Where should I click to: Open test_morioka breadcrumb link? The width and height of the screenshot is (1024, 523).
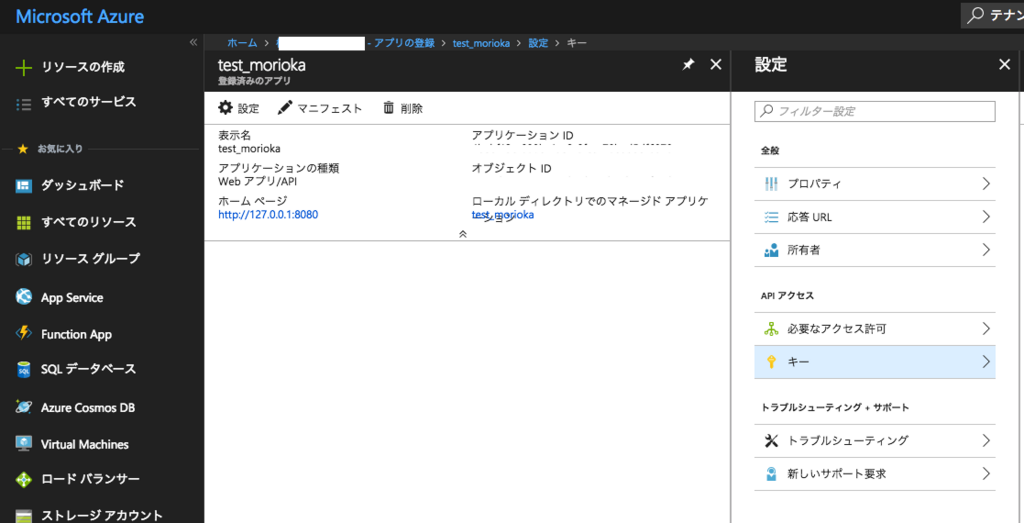(x=480, y=42)
